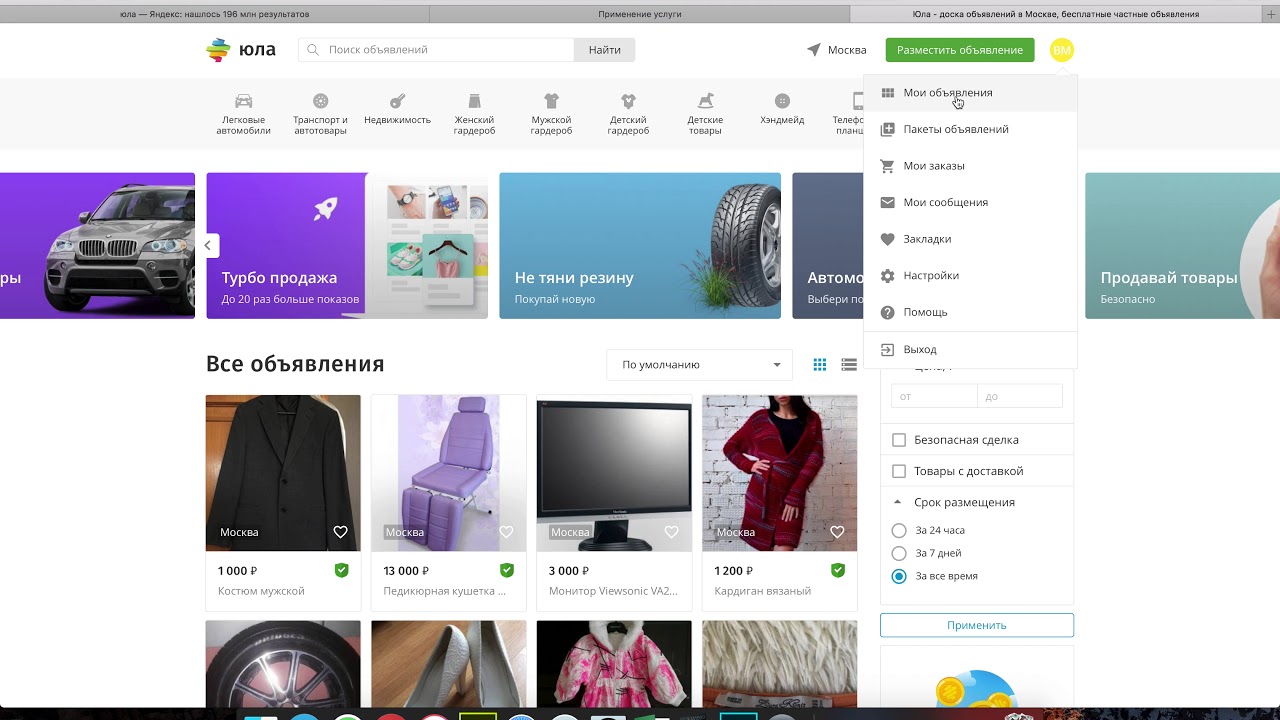This screenshot has height=720, width=1280.
Task: Open Женский гардероб category icon
Action: 474,101
